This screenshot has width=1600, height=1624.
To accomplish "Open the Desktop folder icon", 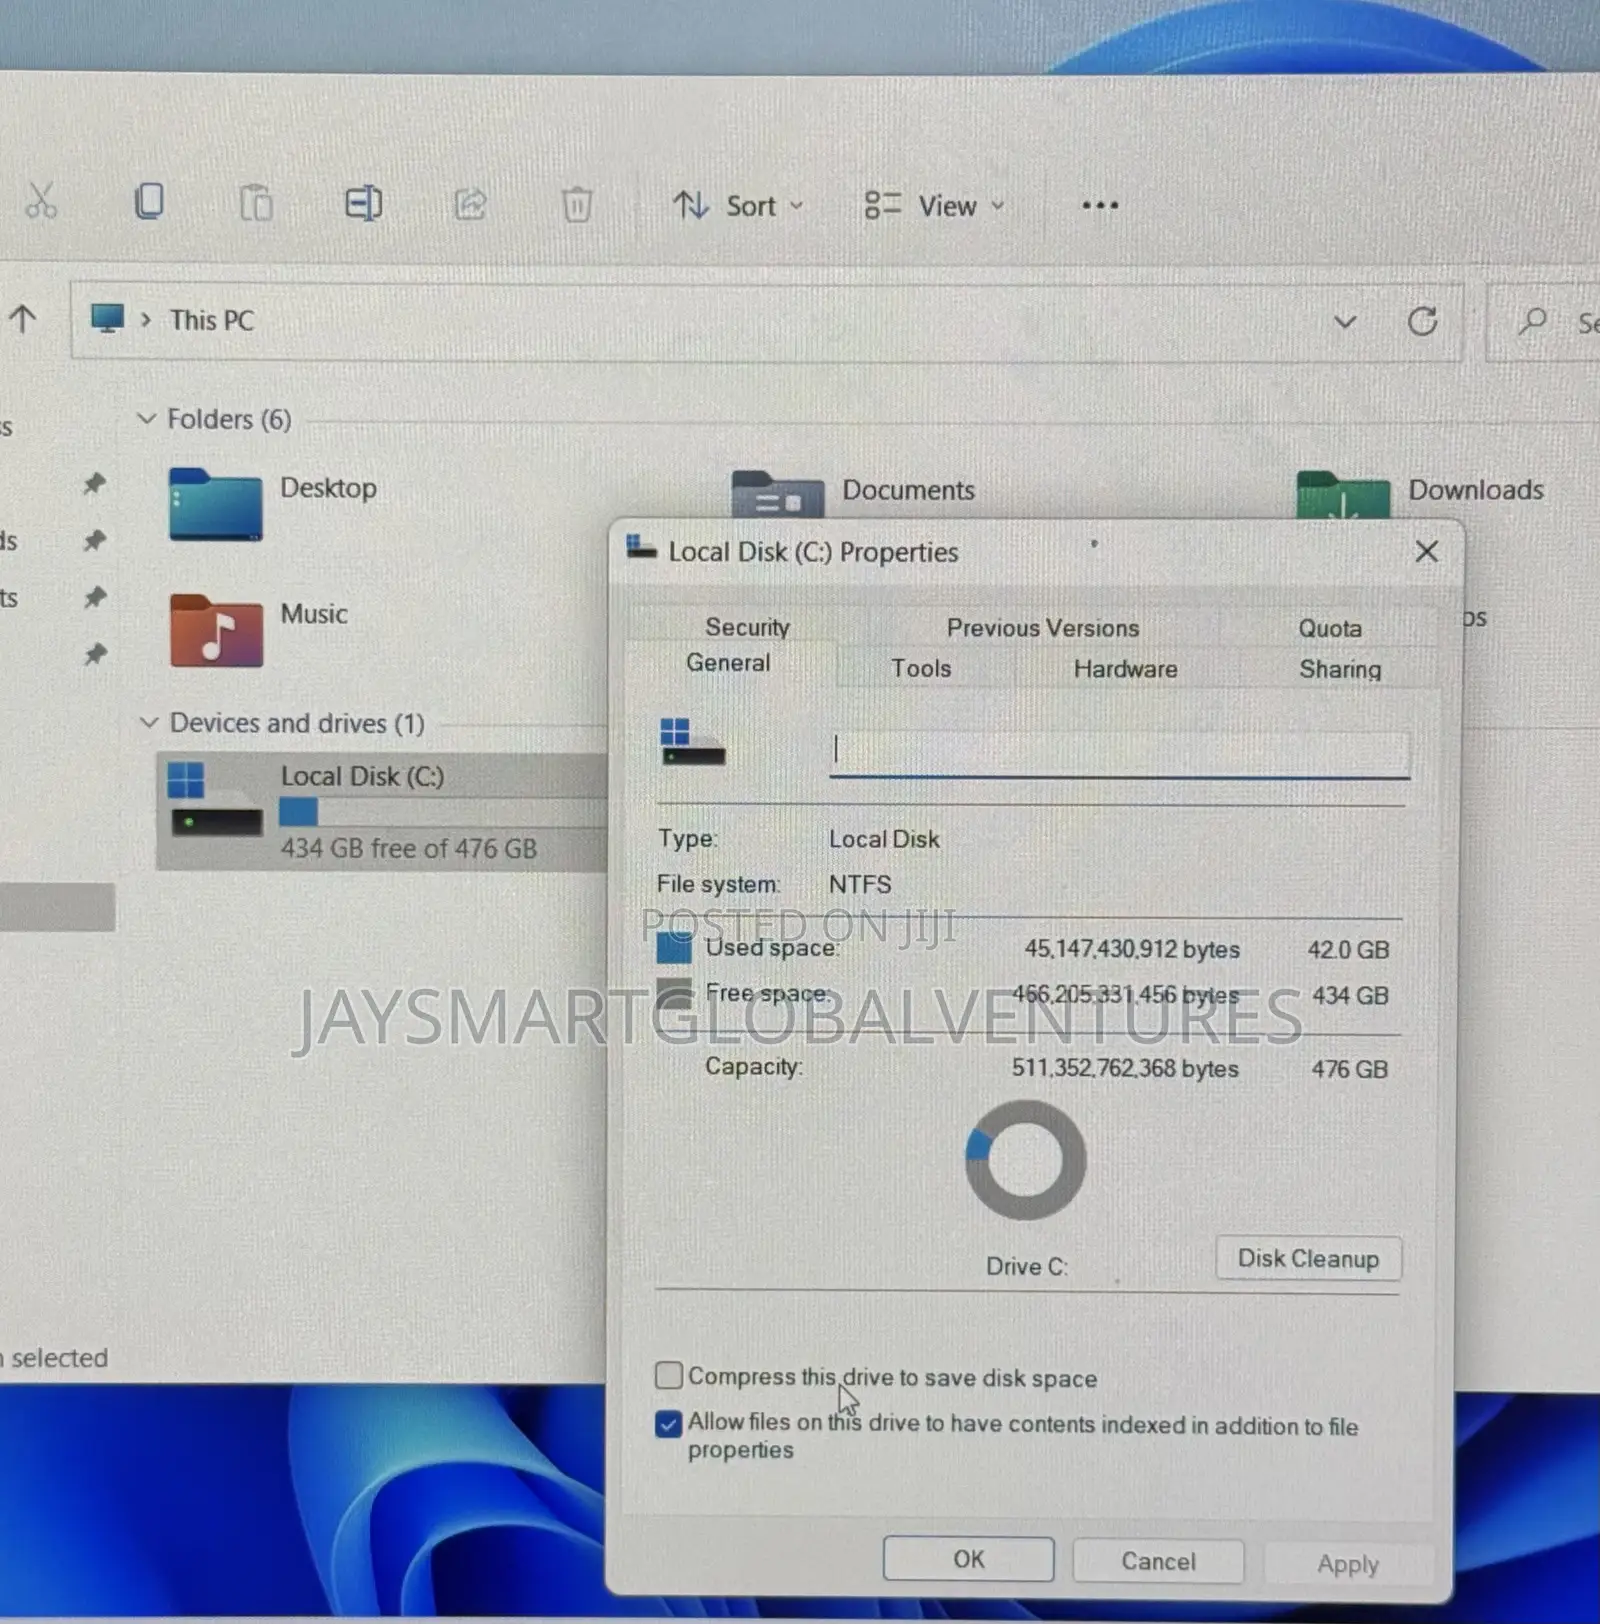I will coord(216,504).
